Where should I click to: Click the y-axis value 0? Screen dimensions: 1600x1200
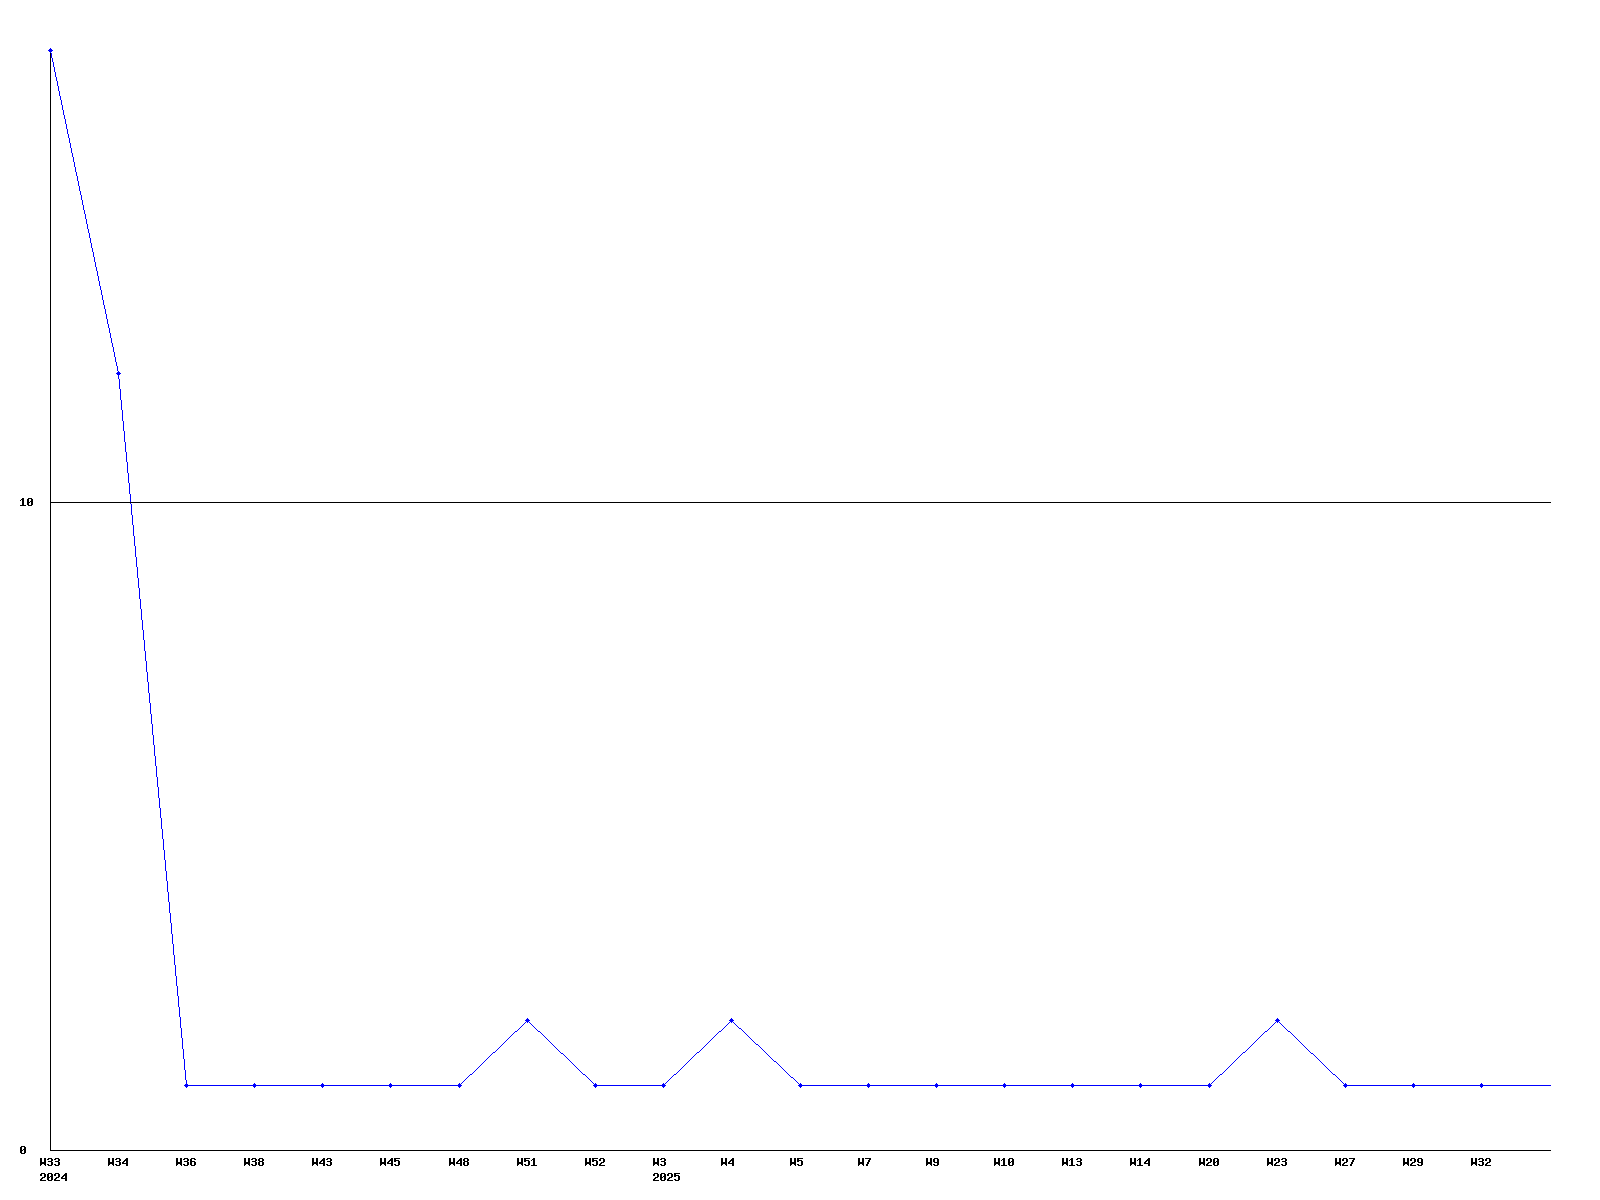pos(23,1150)
